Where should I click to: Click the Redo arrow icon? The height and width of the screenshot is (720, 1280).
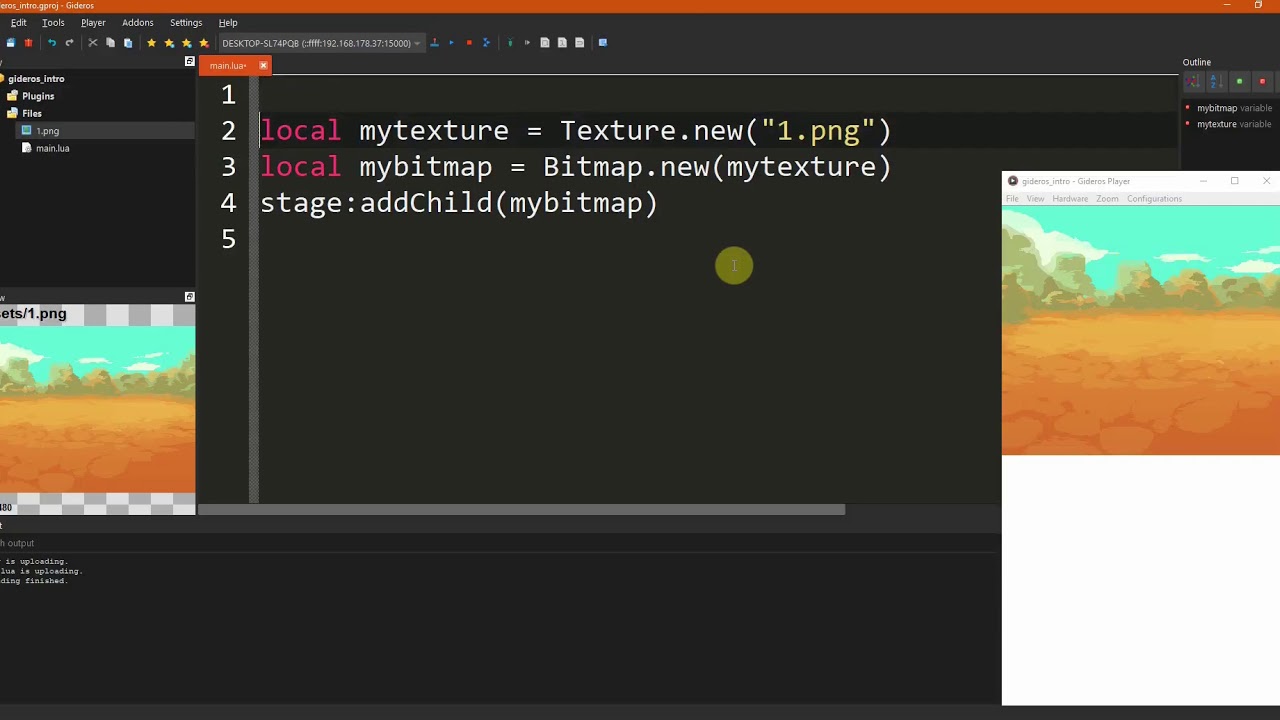[x=69, y=43]
